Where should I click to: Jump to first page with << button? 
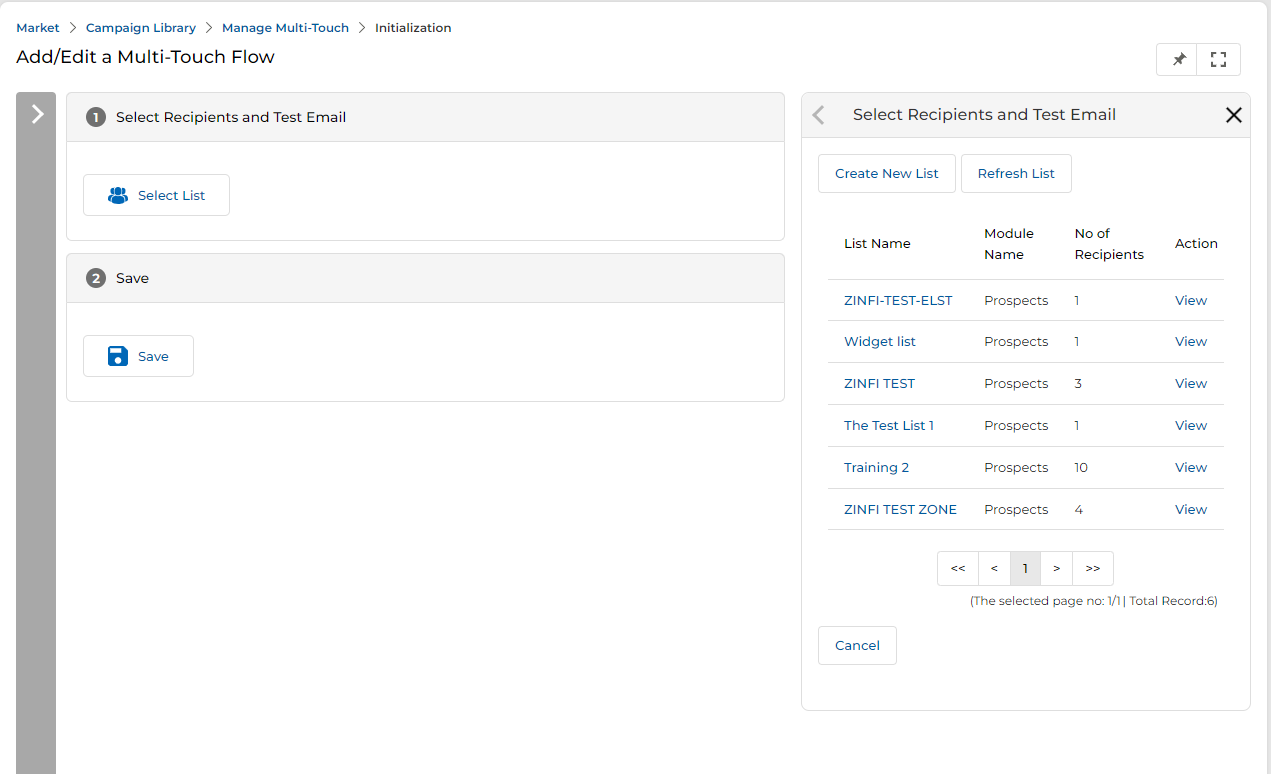click(x=958, y=568)
